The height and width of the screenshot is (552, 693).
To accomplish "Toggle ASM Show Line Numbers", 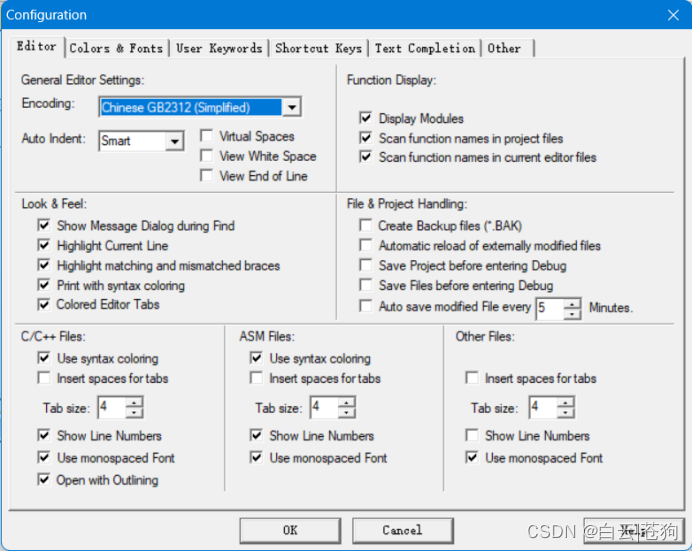I will (x=256, y=435).
